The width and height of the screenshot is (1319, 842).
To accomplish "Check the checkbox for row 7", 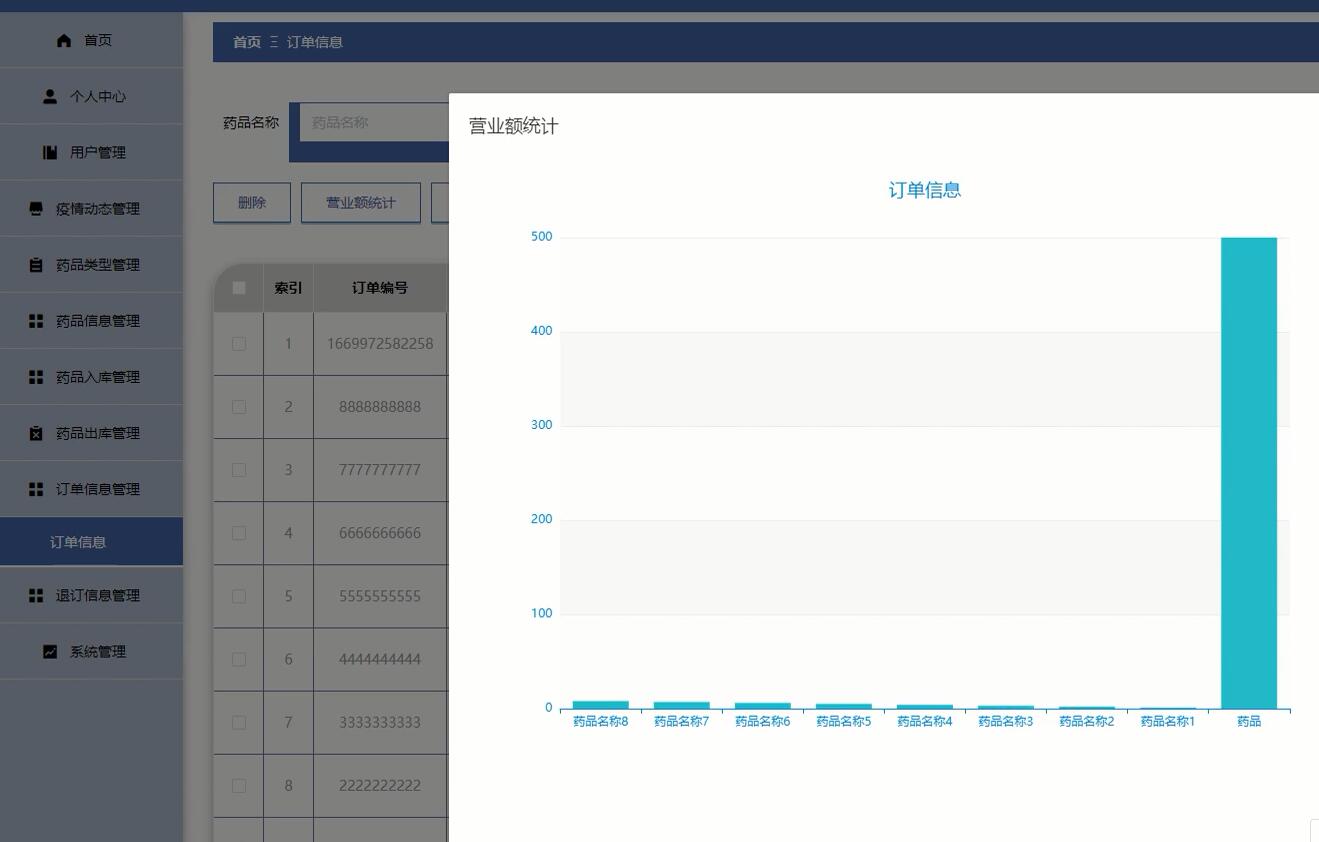I will (x=239, y=722).
